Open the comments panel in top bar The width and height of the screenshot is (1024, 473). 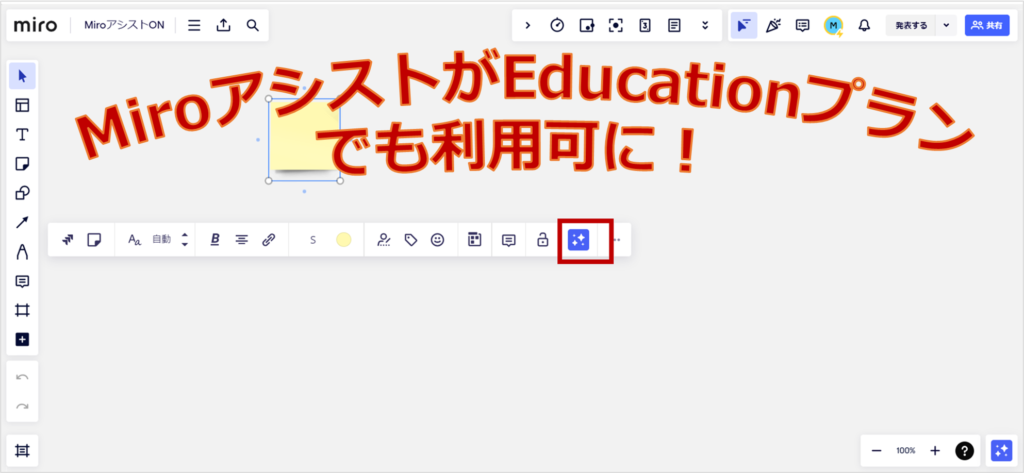(x=803, y=25)
